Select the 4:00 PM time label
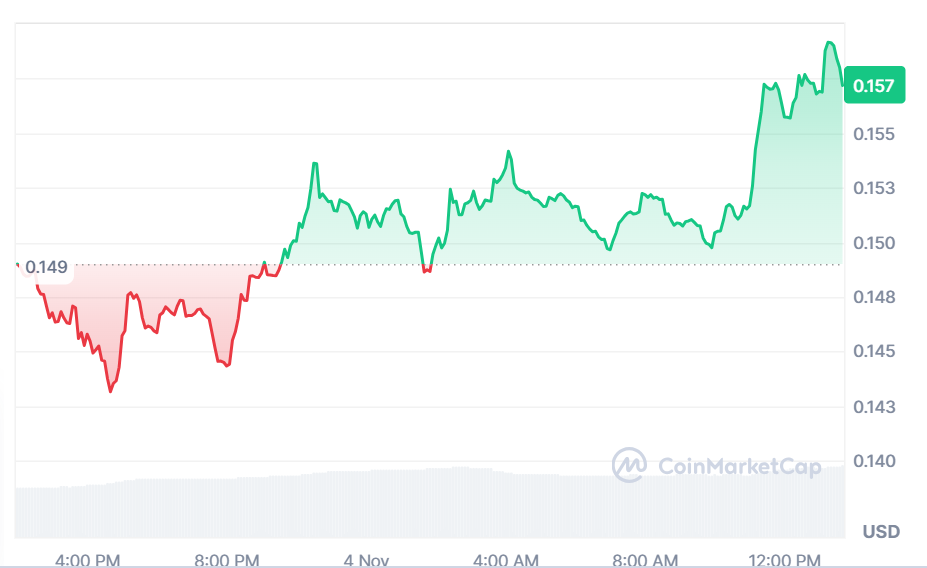 coord(89,558)
